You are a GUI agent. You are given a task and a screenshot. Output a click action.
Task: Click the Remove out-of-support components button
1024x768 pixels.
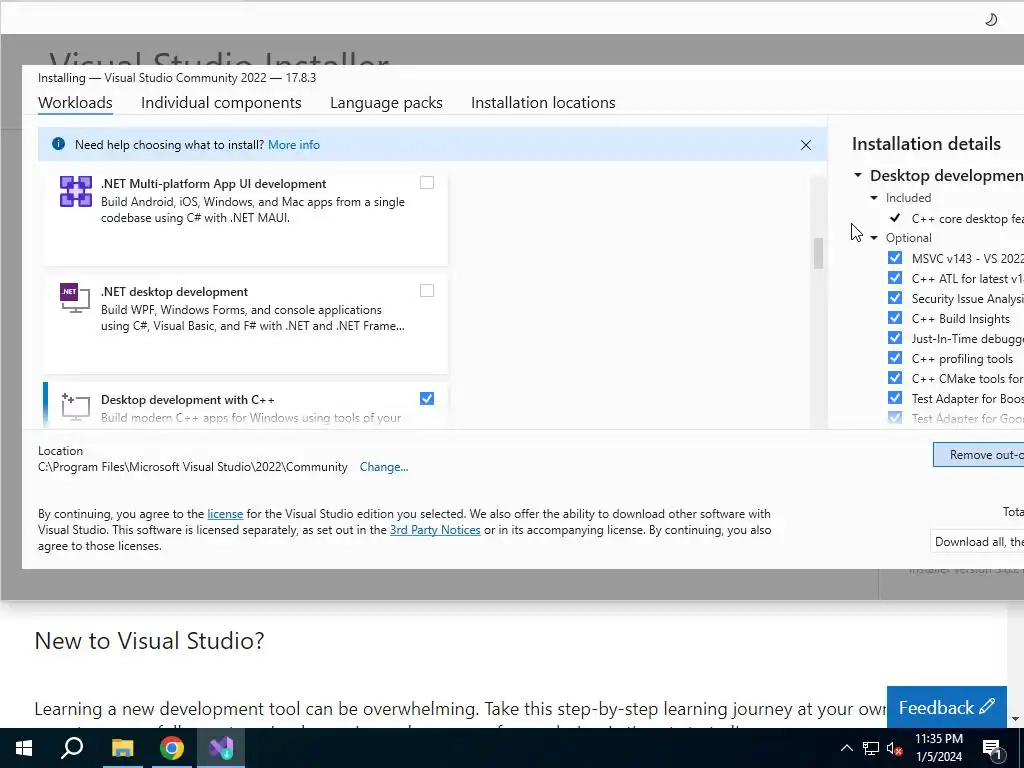(x=978, y=455)
